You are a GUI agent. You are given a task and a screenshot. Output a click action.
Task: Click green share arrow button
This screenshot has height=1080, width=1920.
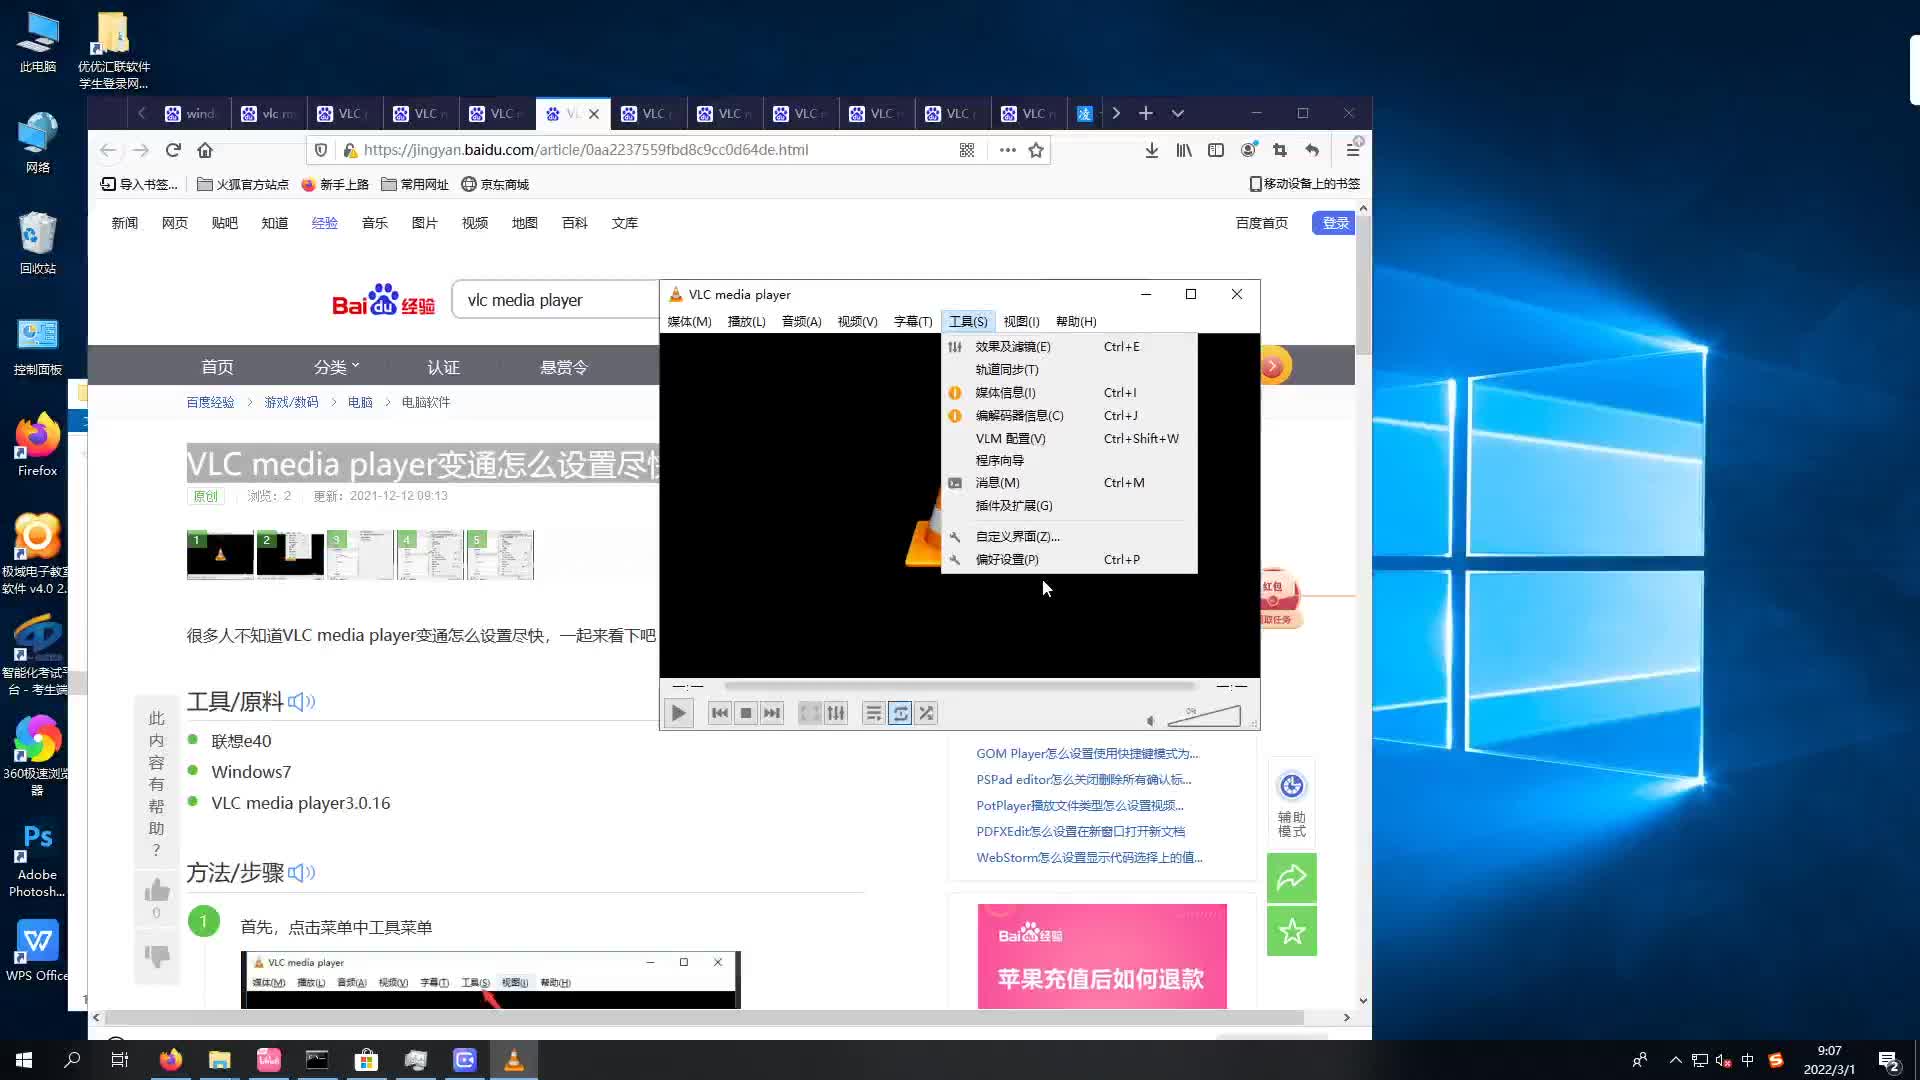[1292, 878]
